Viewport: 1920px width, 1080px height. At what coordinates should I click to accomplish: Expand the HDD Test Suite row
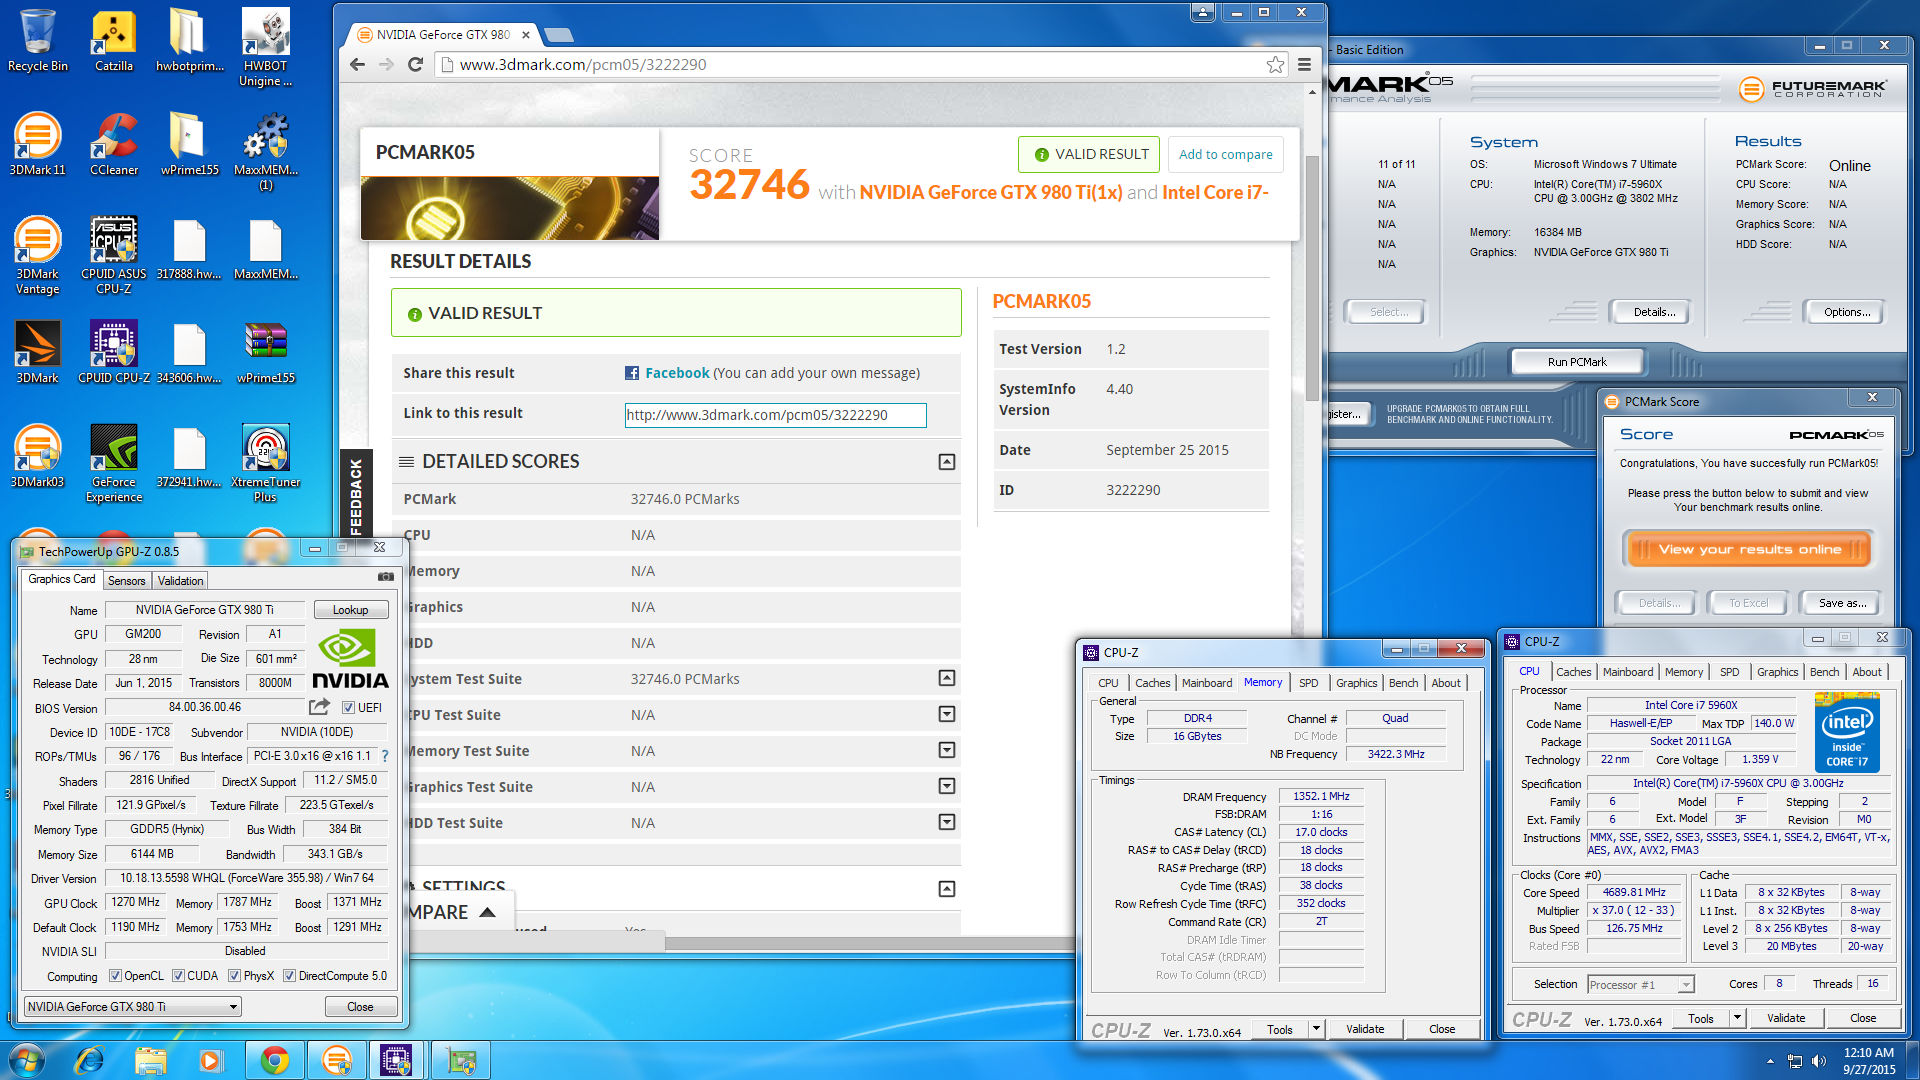946,823
